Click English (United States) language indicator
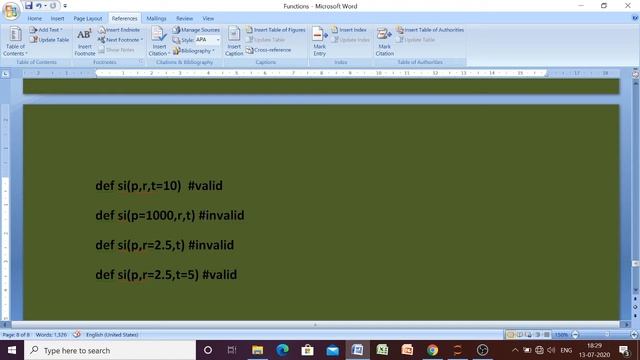This screenshot has width=640, height=360. tap(112, 335)
